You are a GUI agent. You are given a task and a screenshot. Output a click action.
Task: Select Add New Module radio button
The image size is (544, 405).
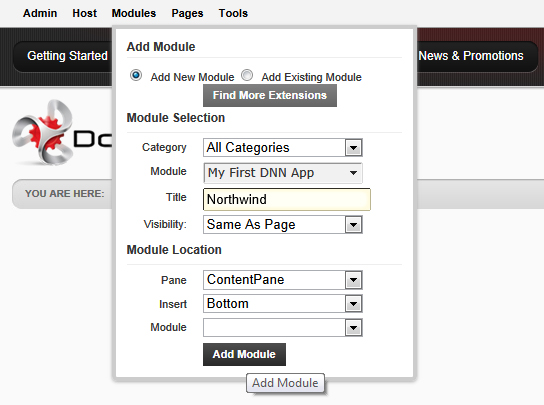pyautogui.click(x=136, y=75)
